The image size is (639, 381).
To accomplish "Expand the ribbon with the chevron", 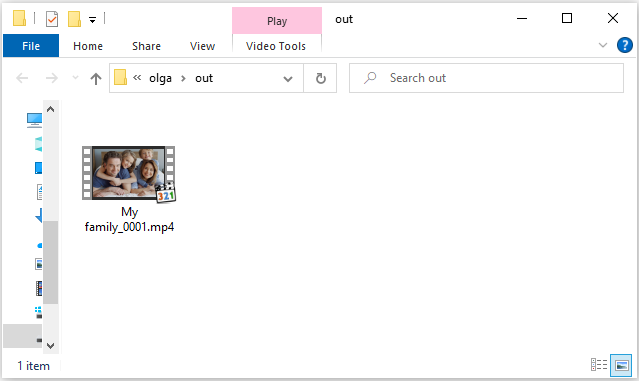I will 603,45.
